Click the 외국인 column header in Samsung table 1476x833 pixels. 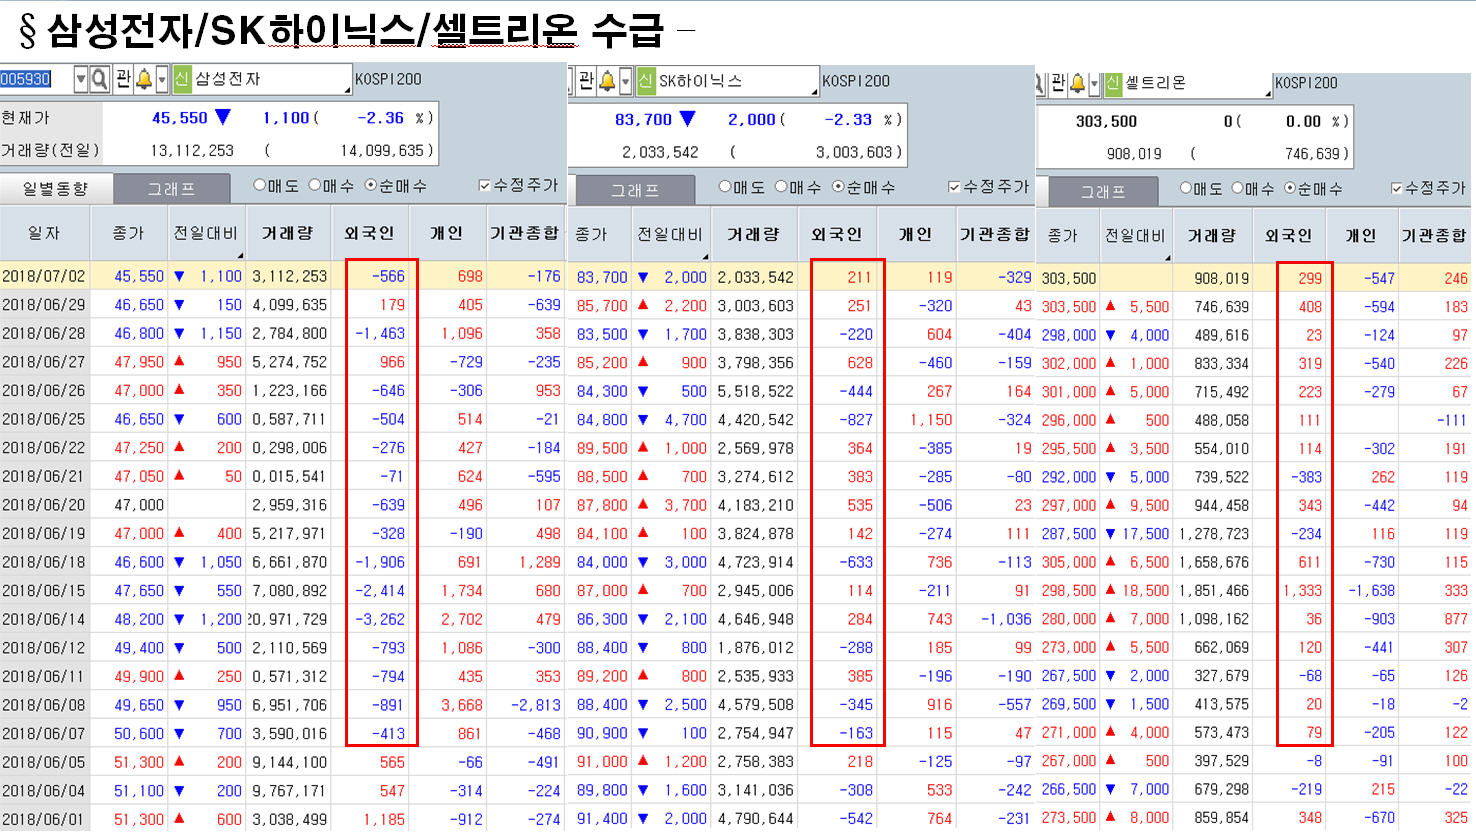pyautogui.click(x=369, y=233)
